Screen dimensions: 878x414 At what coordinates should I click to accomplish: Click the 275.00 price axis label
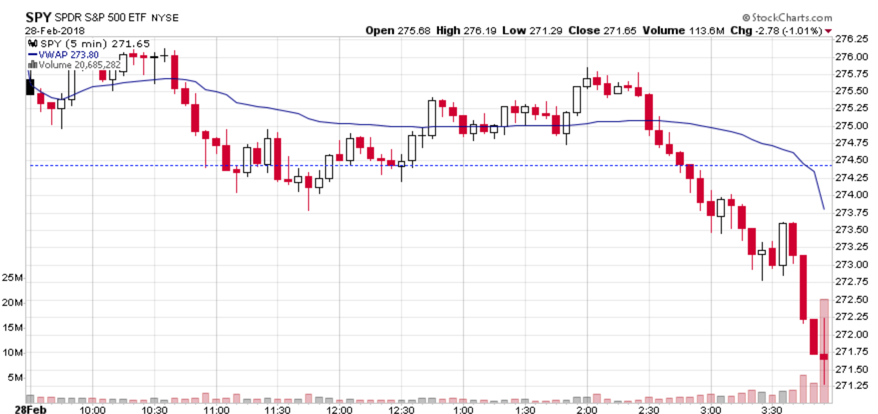pyautogui.click(x=849, y=126)
